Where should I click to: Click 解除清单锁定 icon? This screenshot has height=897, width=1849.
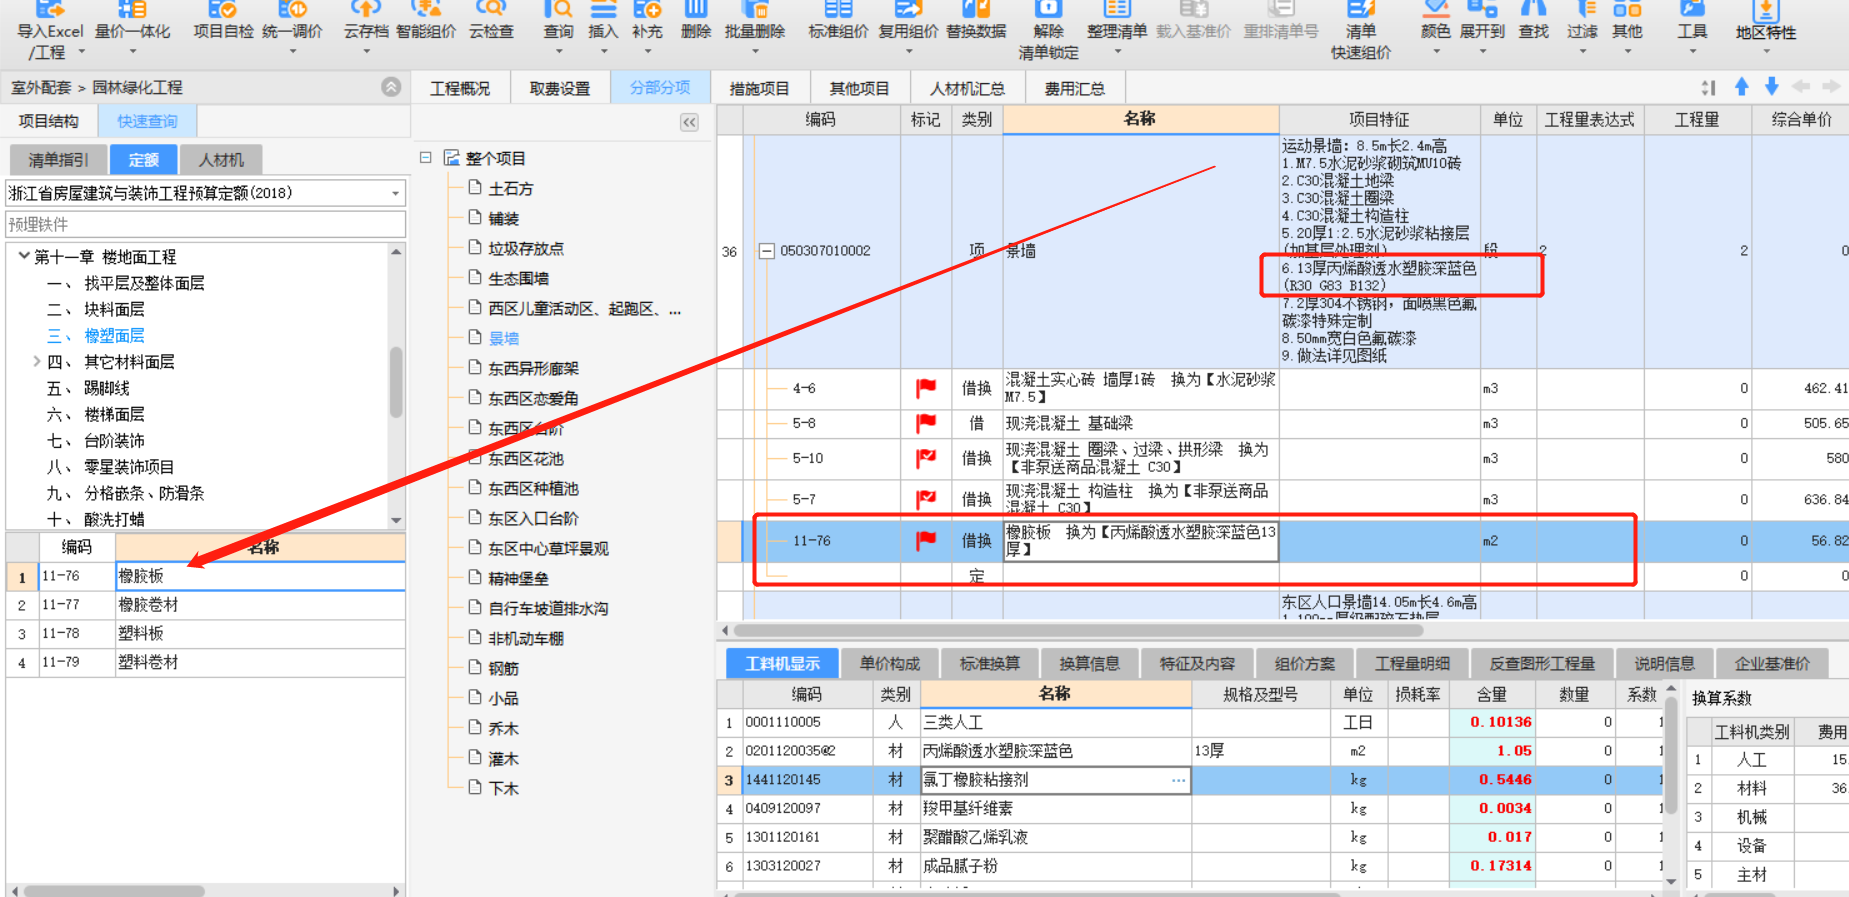tap(1048, 30)
